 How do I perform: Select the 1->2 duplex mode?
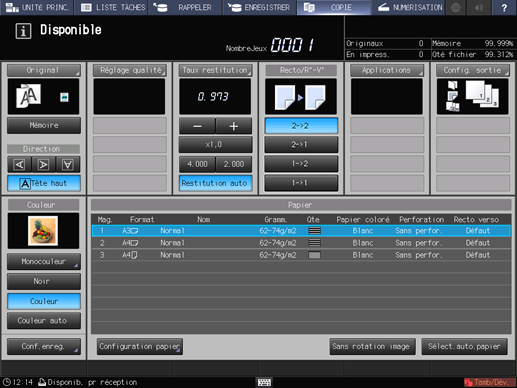[301, 164]
